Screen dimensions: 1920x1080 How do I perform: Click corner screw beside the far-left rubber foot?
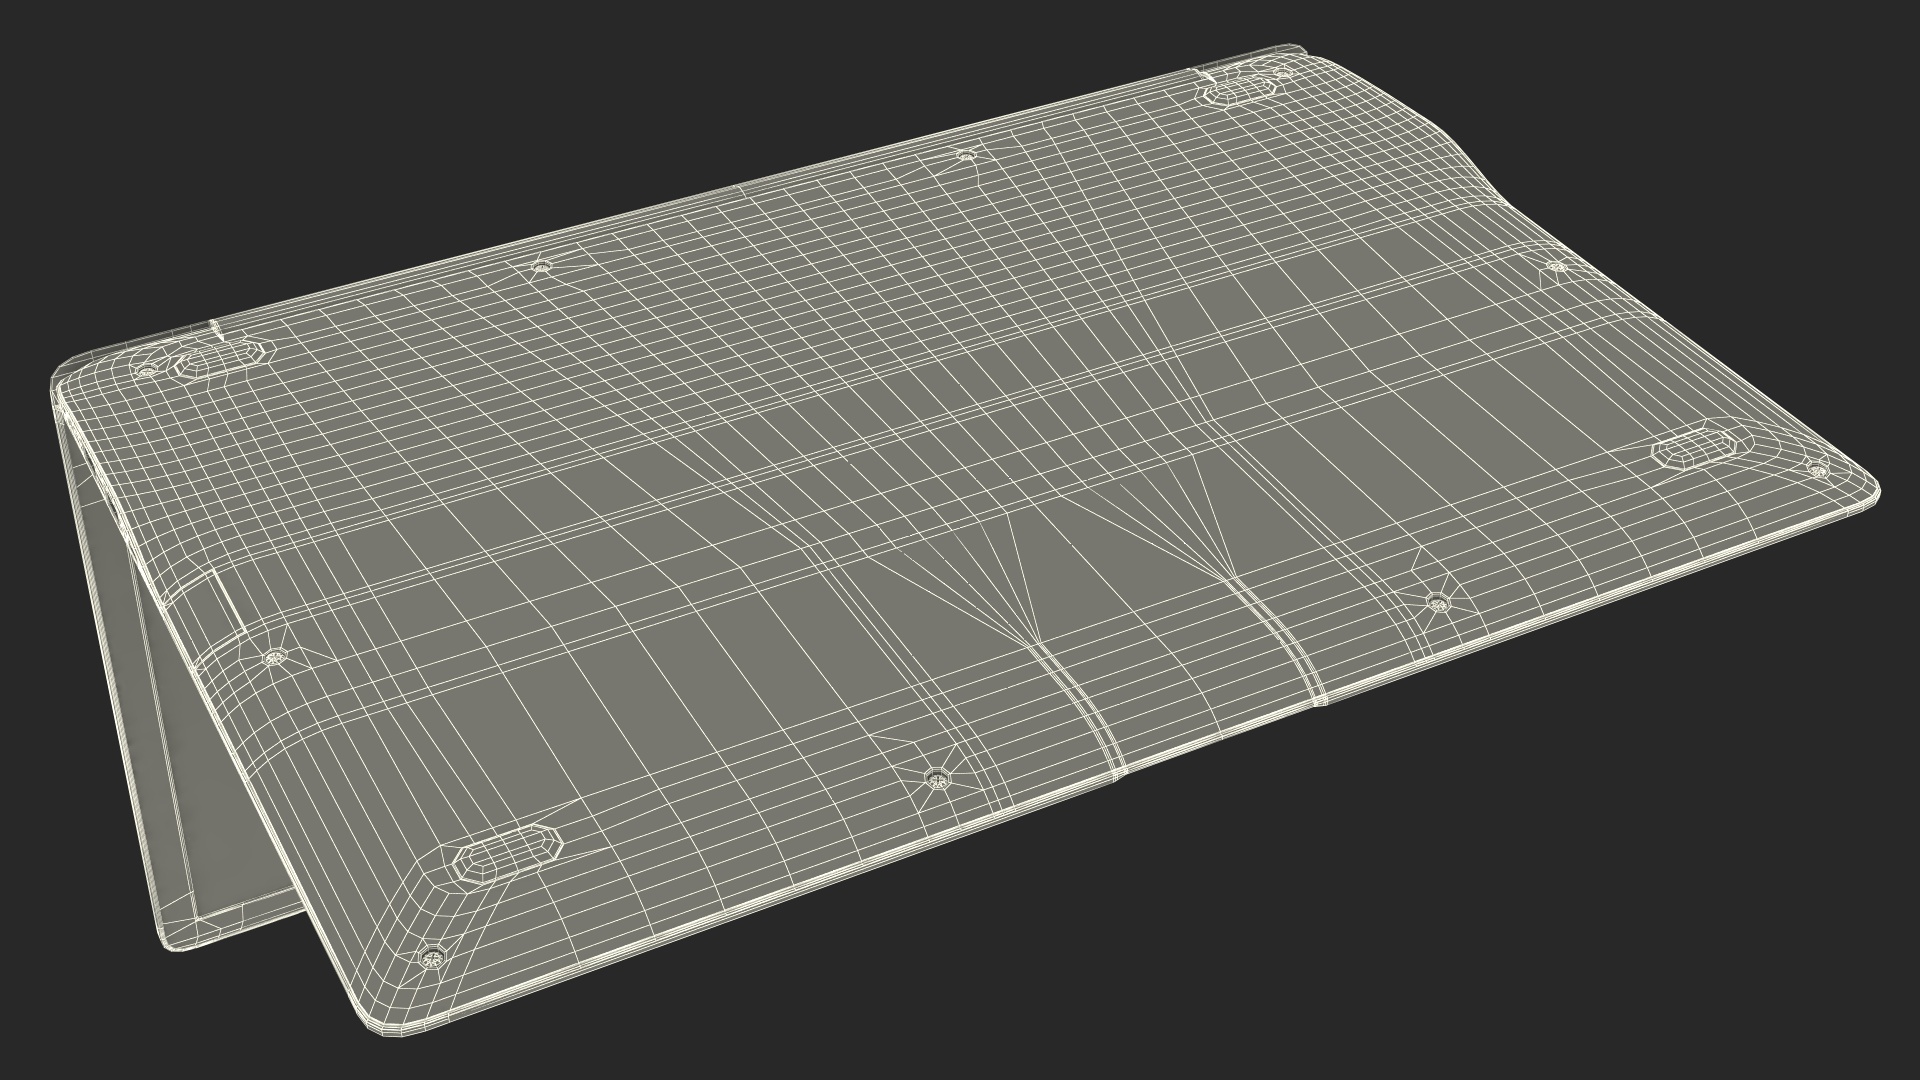coord(148,371)
